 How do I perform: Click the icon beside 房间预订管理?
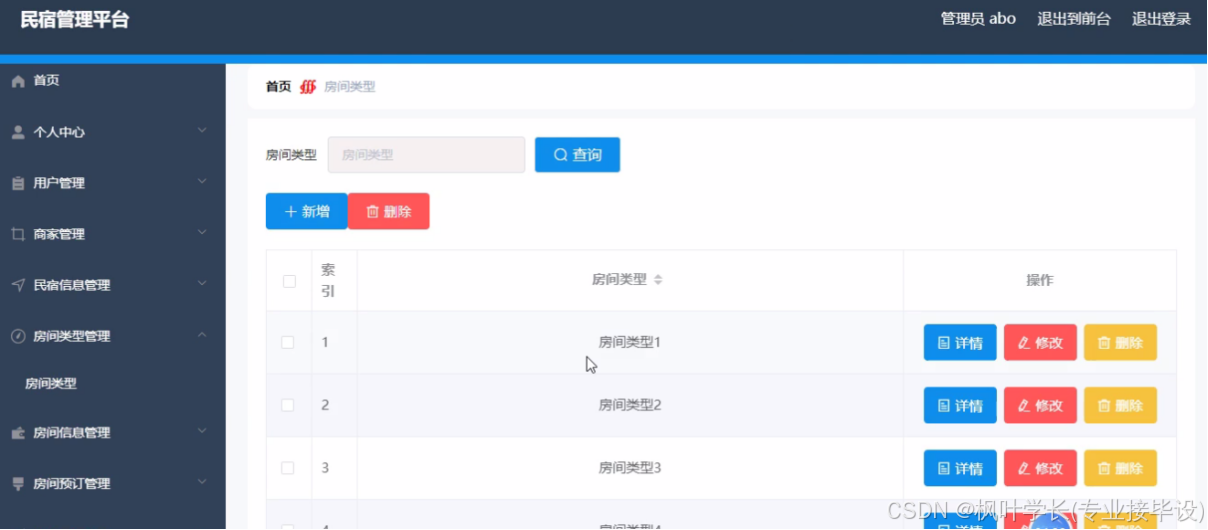18,484
